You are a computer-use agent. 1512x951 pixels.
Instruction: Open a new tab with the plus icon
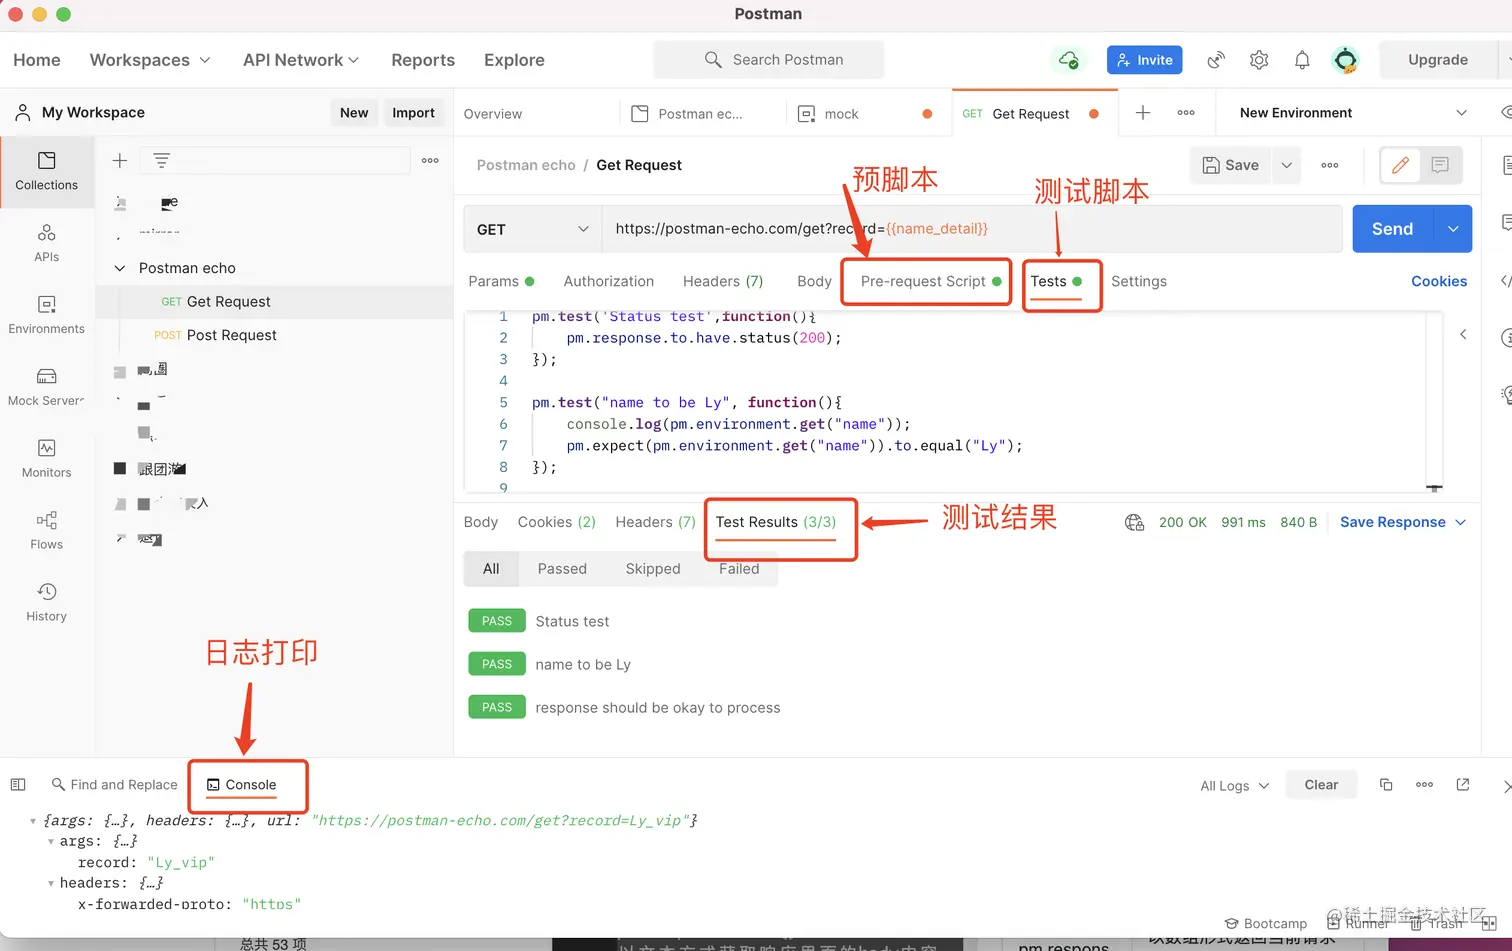[1143, 113]
